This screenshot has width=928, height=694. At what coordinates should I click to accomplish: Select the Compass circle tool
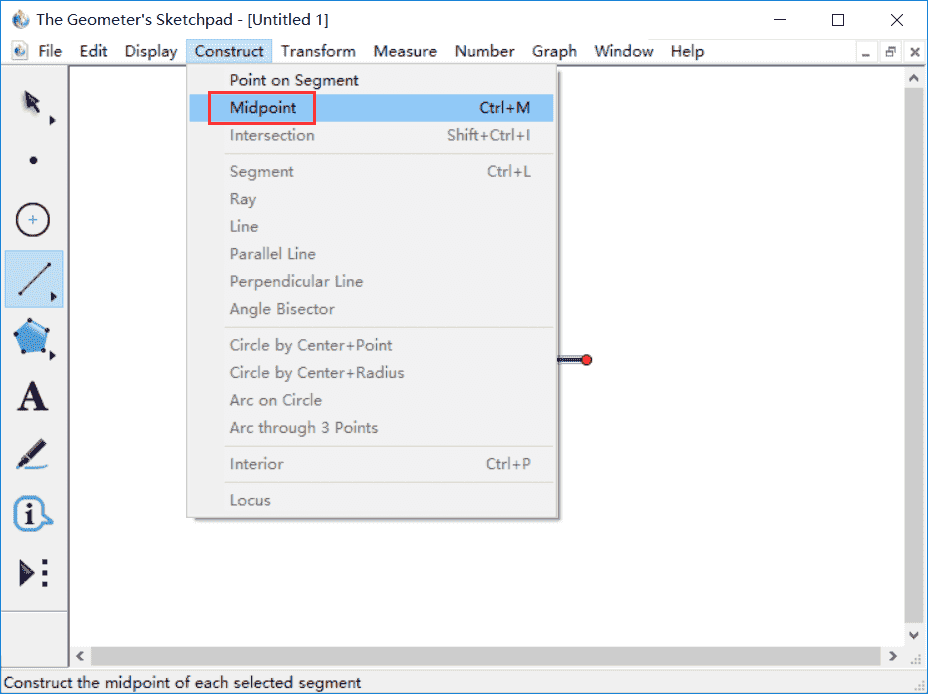[33, 220]
